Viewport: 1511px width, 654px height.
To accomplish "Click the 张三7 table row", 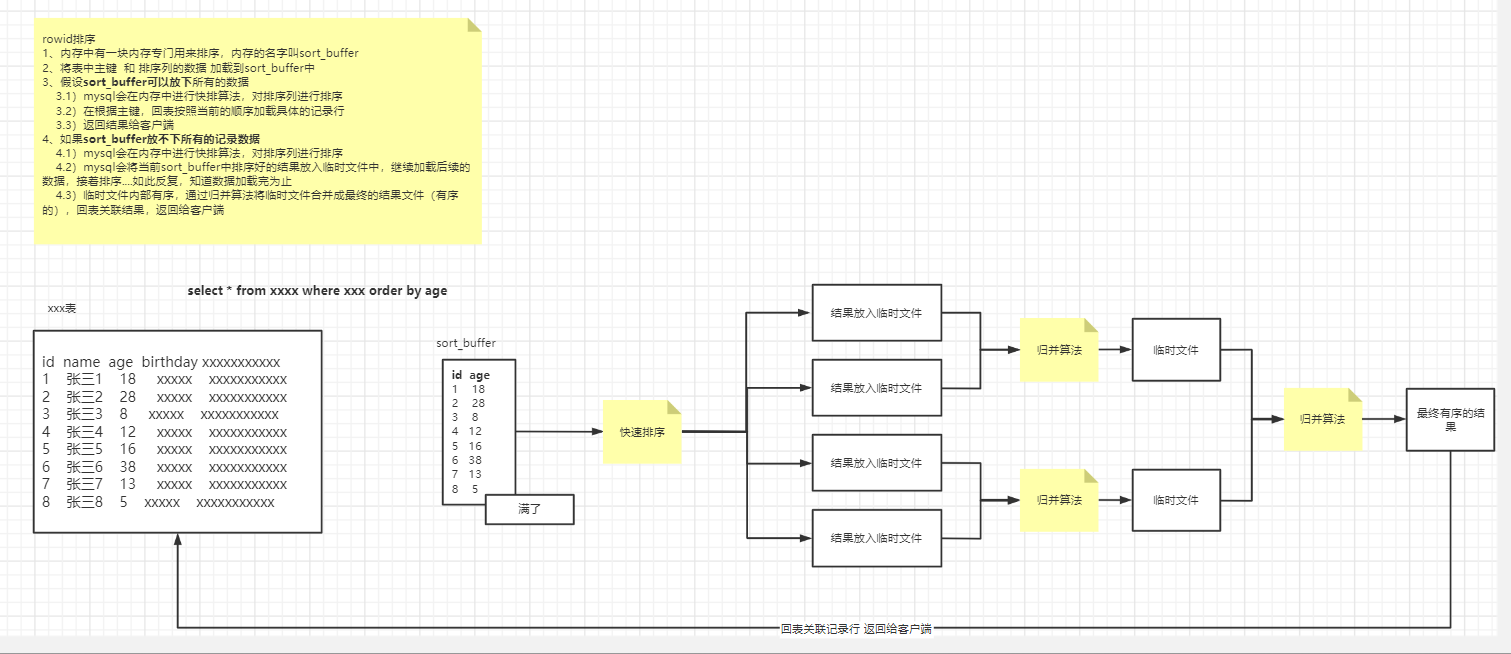I will 164,484.
